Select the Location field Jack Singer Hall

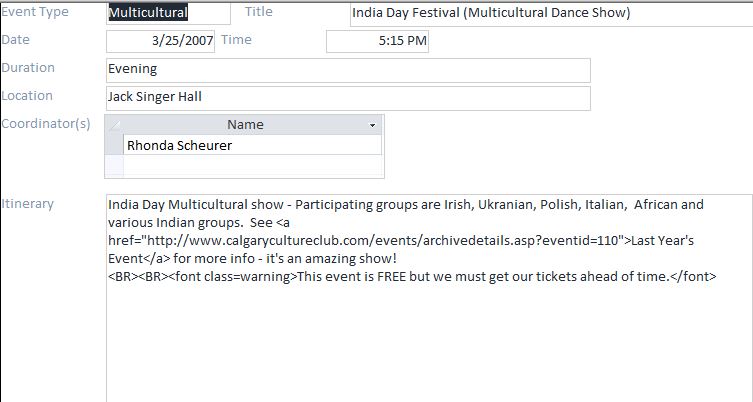pyautogui.click(x=347, y=97)
